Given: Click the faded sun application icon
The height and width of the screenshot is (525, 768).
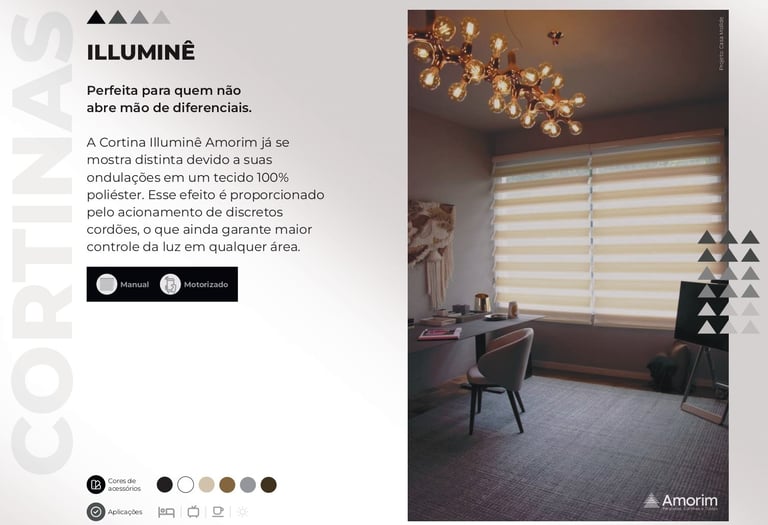Looking at the screenshot, I should [x=242, y=512].
